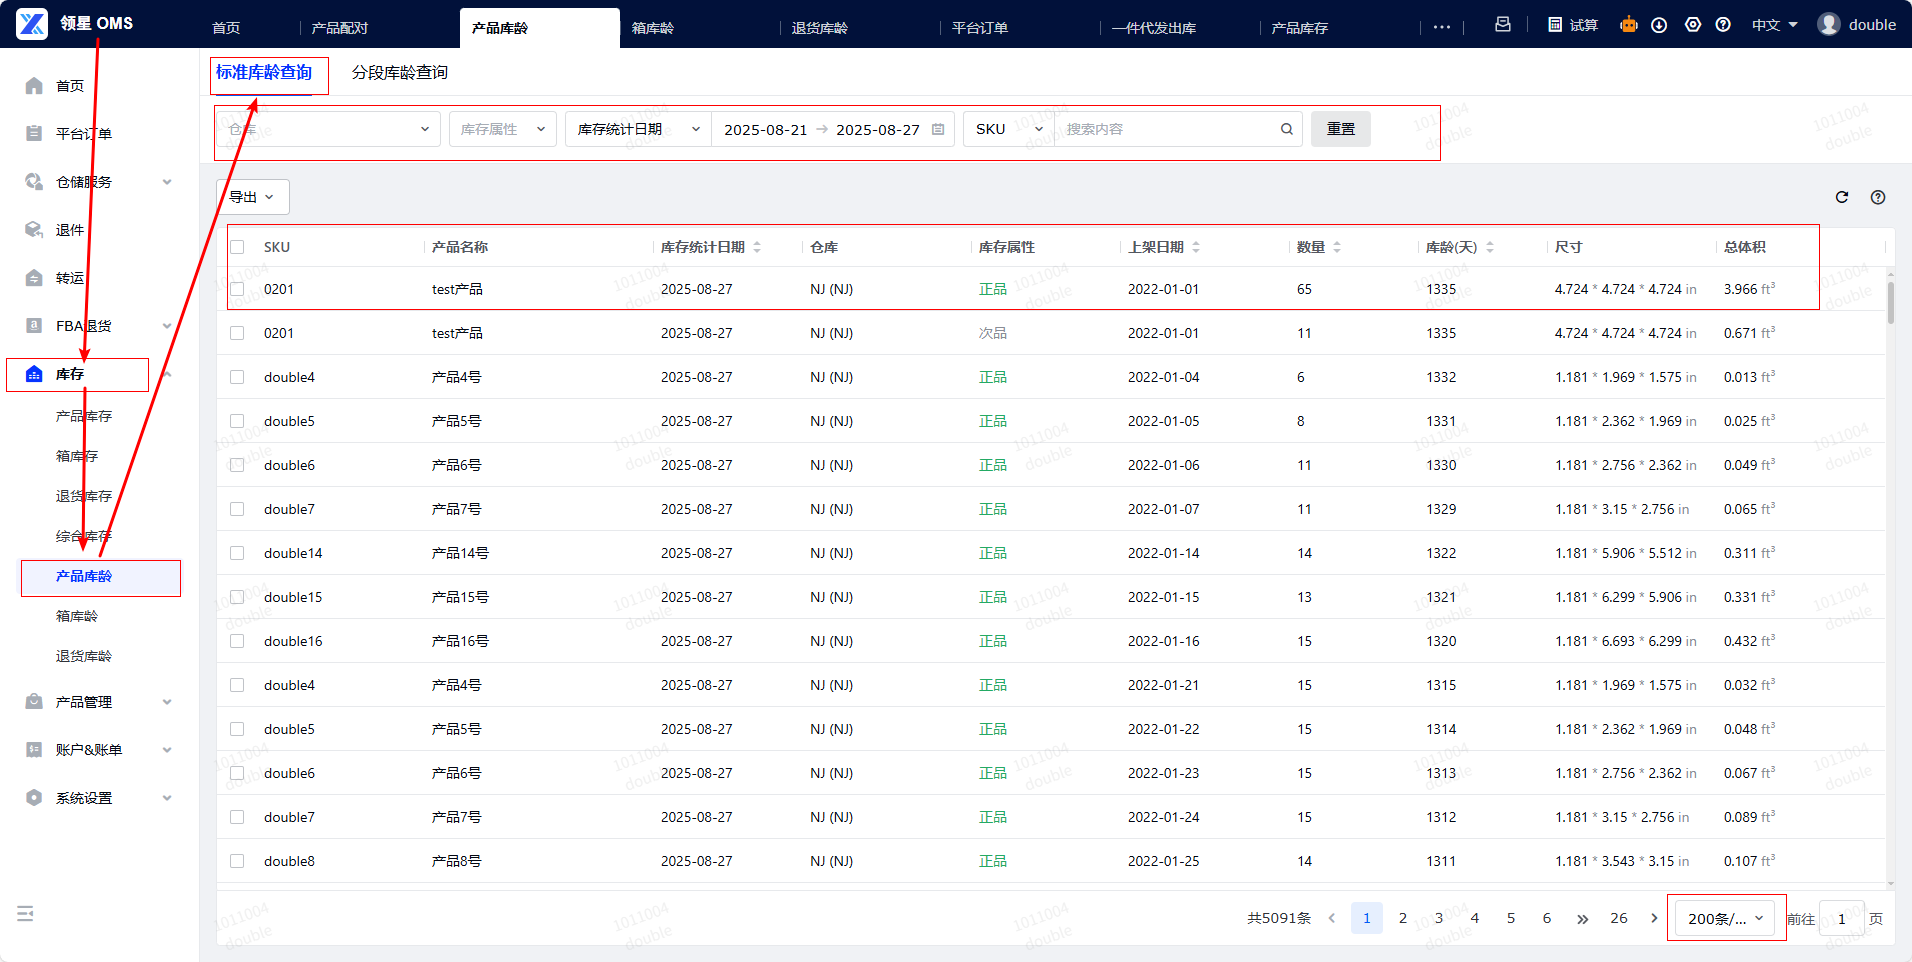The width and height of the screenshot is (1912, 962).
Task: Open the 平台订单 tab in top bar
Action: coord(979,28)
